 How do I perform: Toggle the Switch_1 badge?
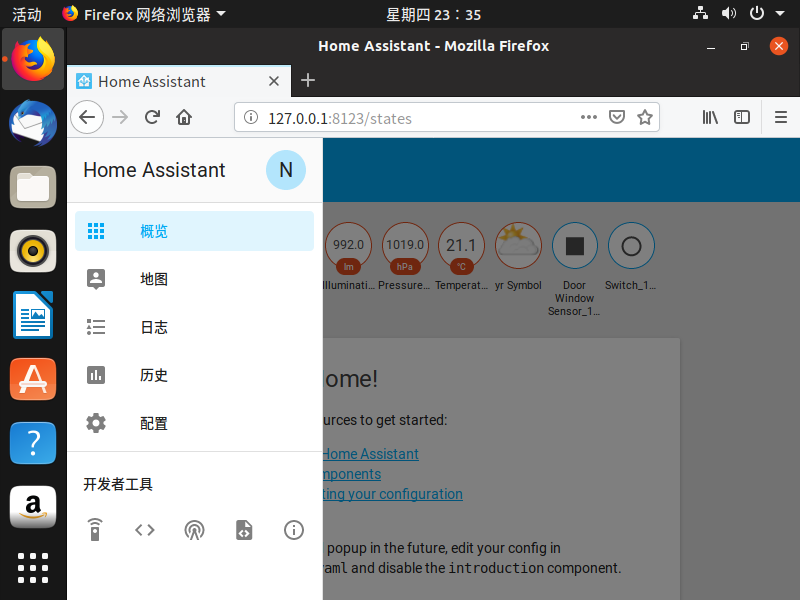631,246
